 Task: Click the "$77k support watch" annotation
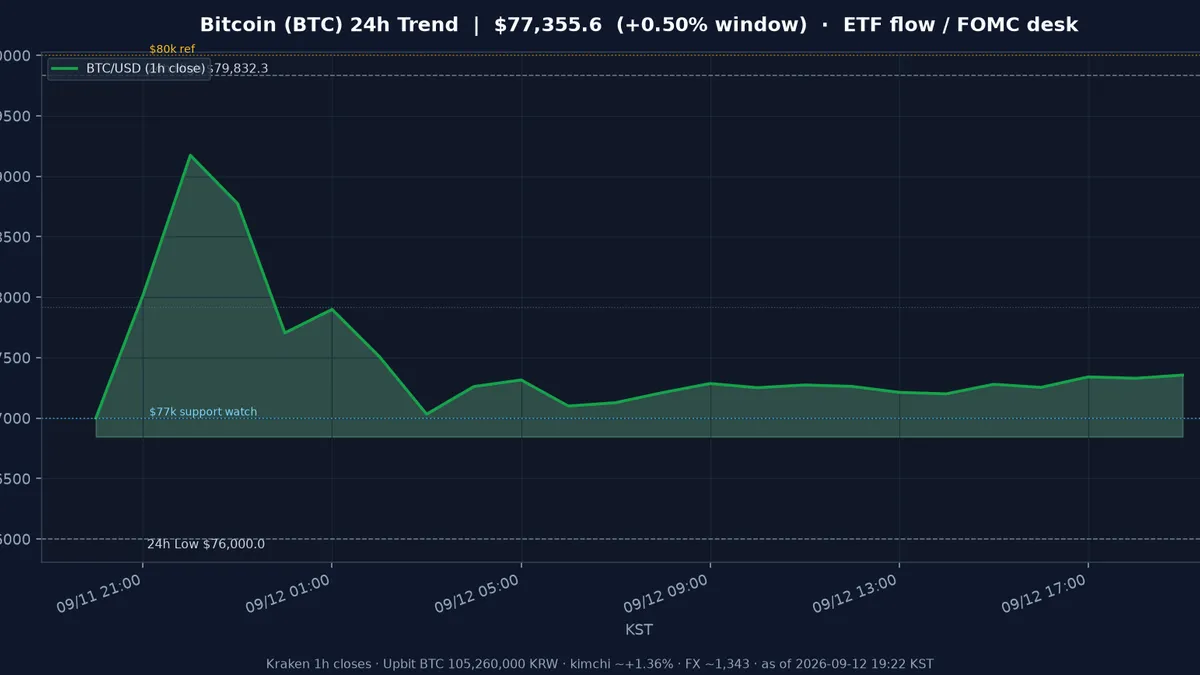tap(203, 412)
